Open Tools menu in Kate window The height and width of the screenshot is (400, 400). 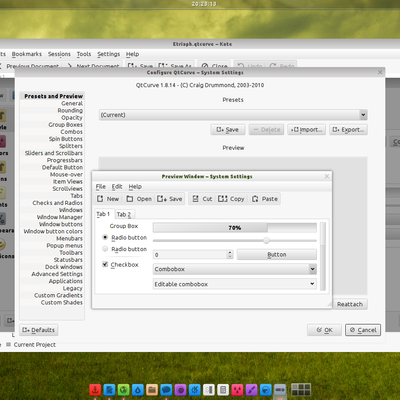point(84,54)
